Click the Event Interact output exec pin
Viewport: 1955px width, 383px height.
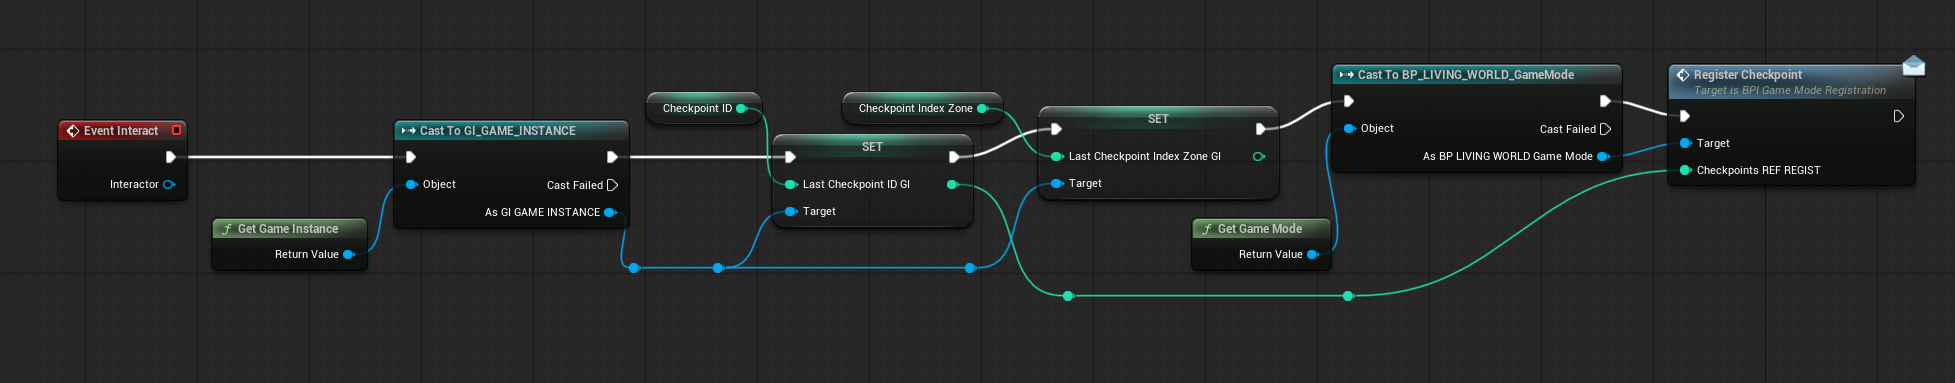point(171,157)
